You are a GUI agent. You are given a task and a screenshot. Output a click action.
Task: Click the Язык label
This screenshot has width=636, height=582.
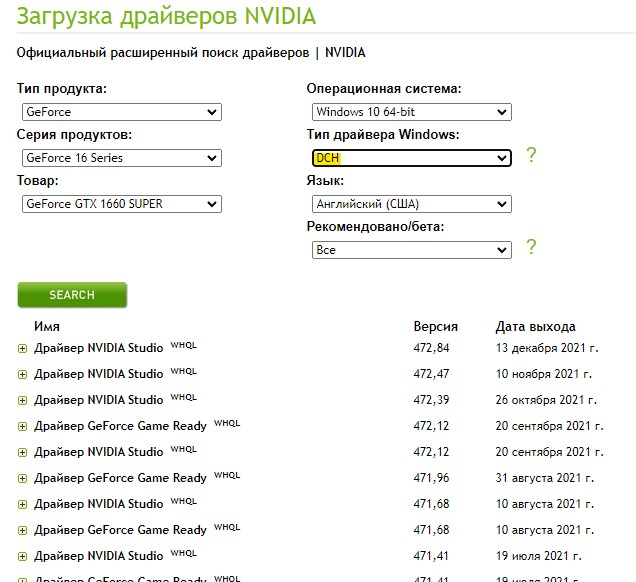coord(325,180)
